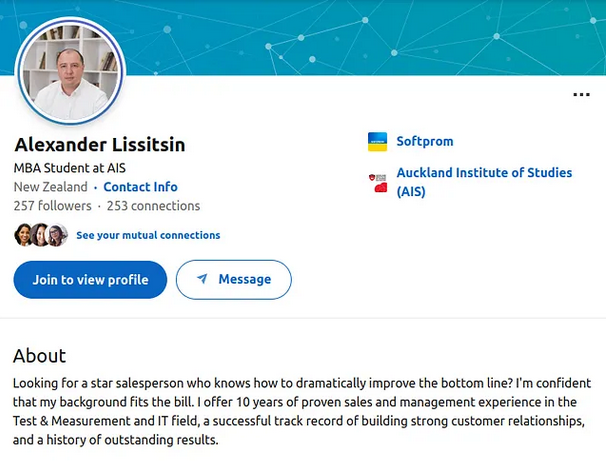Screen dimensions: 606x462
Task: Click the Auckland Institute of Studies logo icon
Action: point(377,182)
